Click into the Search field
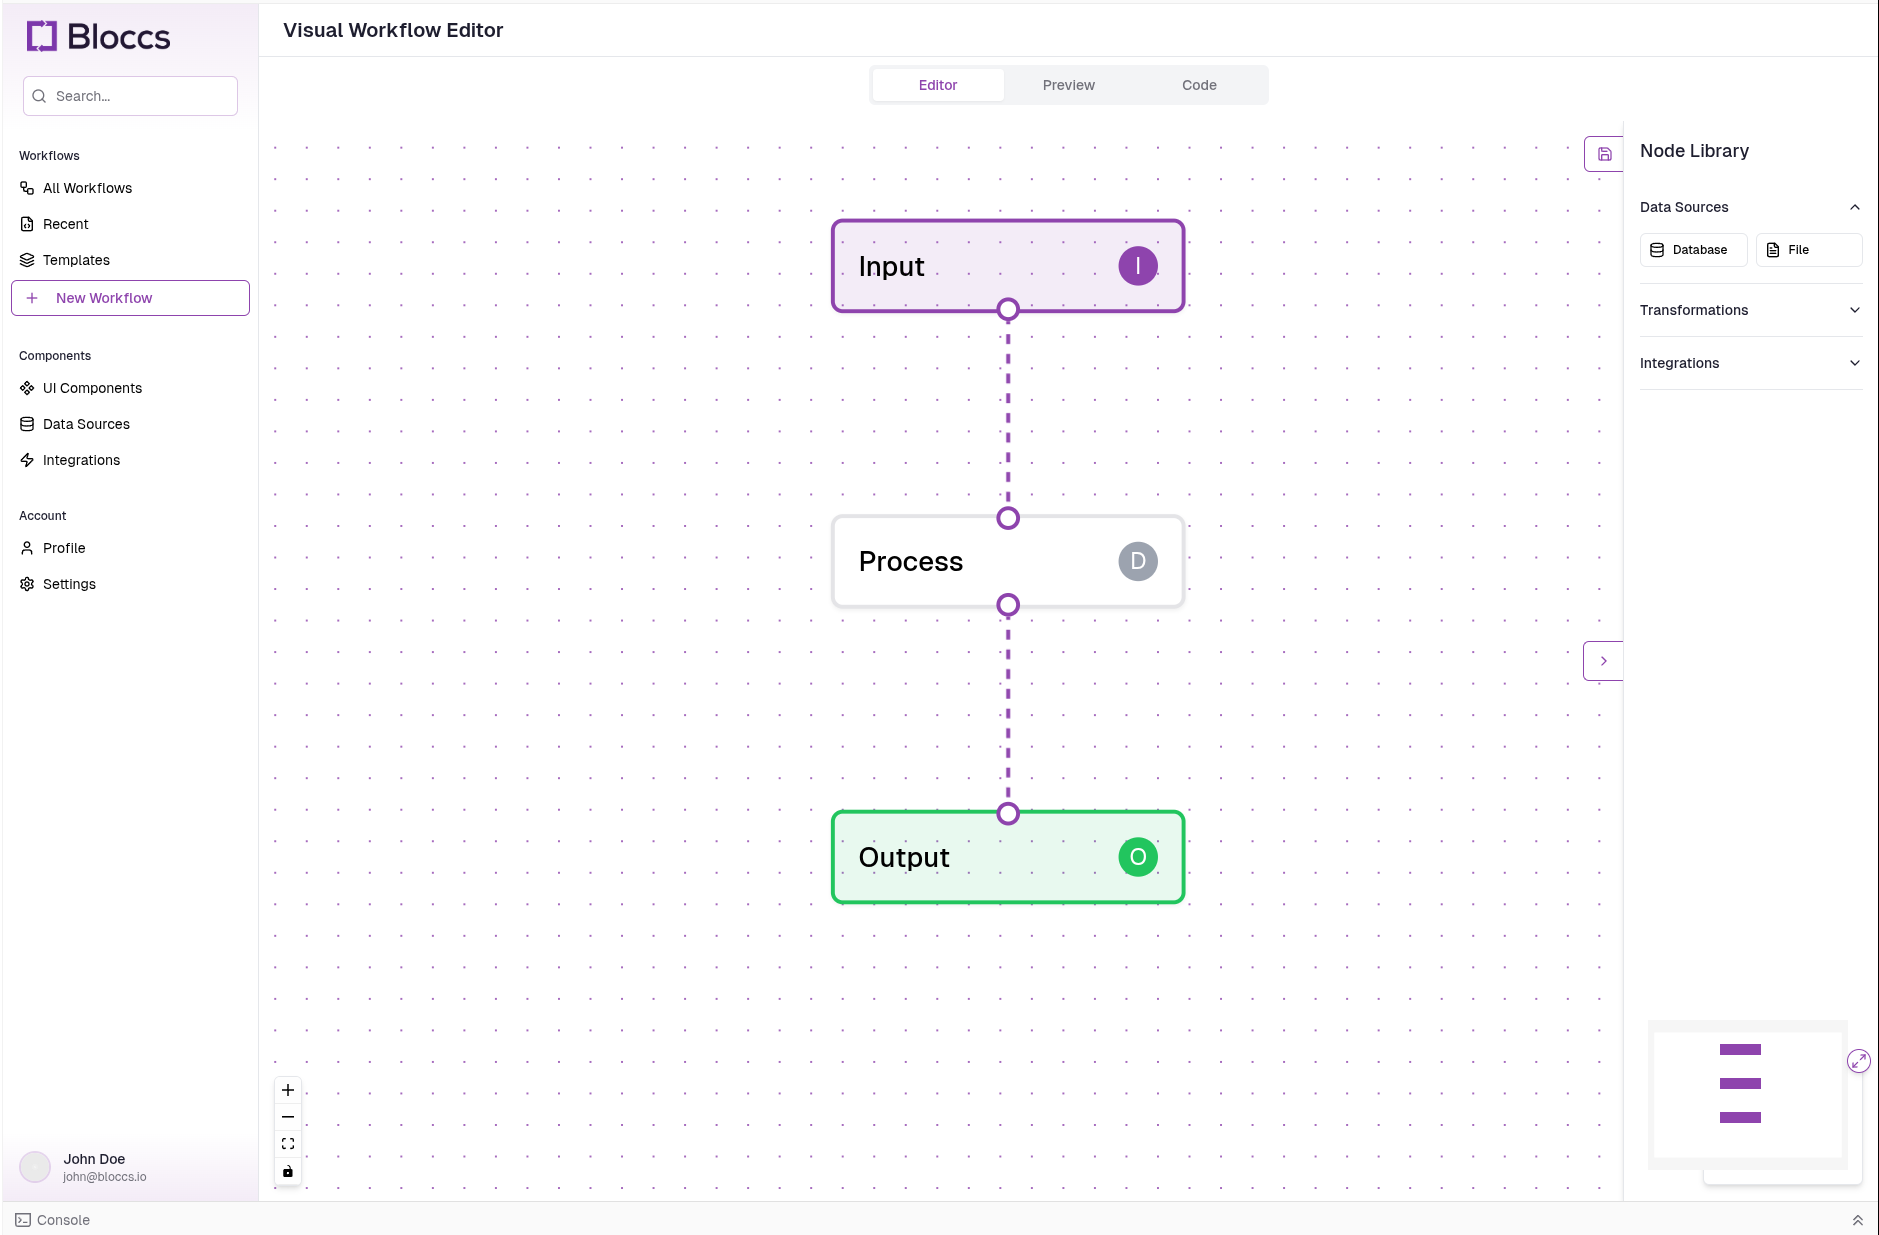Screen dimensions: 1879x1235 click(130, 96)
